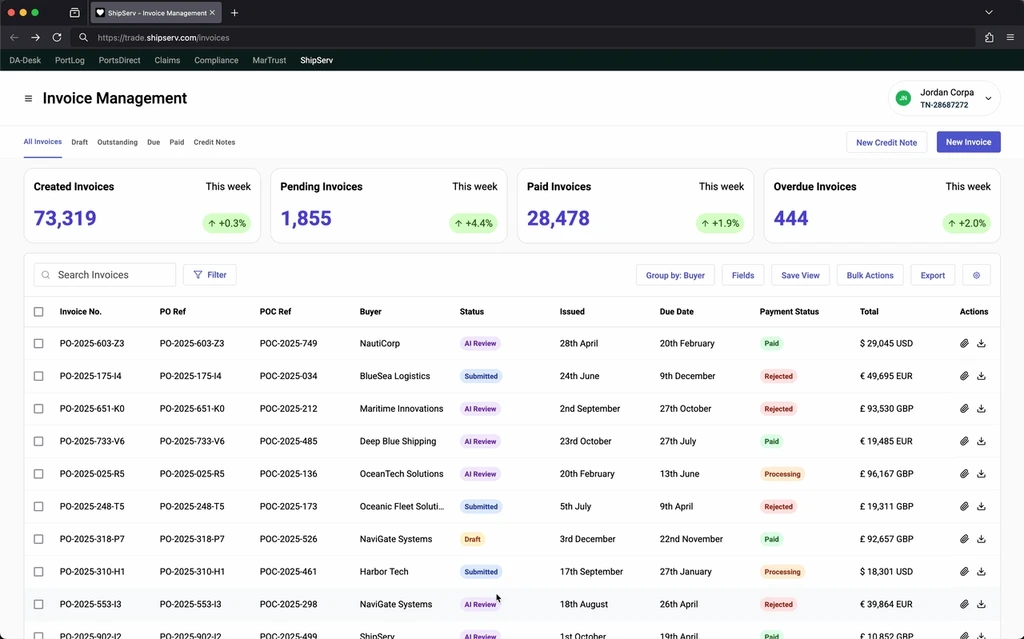Open the DA-Desk navigation link
The height and width of the screenshot is (639, 1024).
[25, 60]
